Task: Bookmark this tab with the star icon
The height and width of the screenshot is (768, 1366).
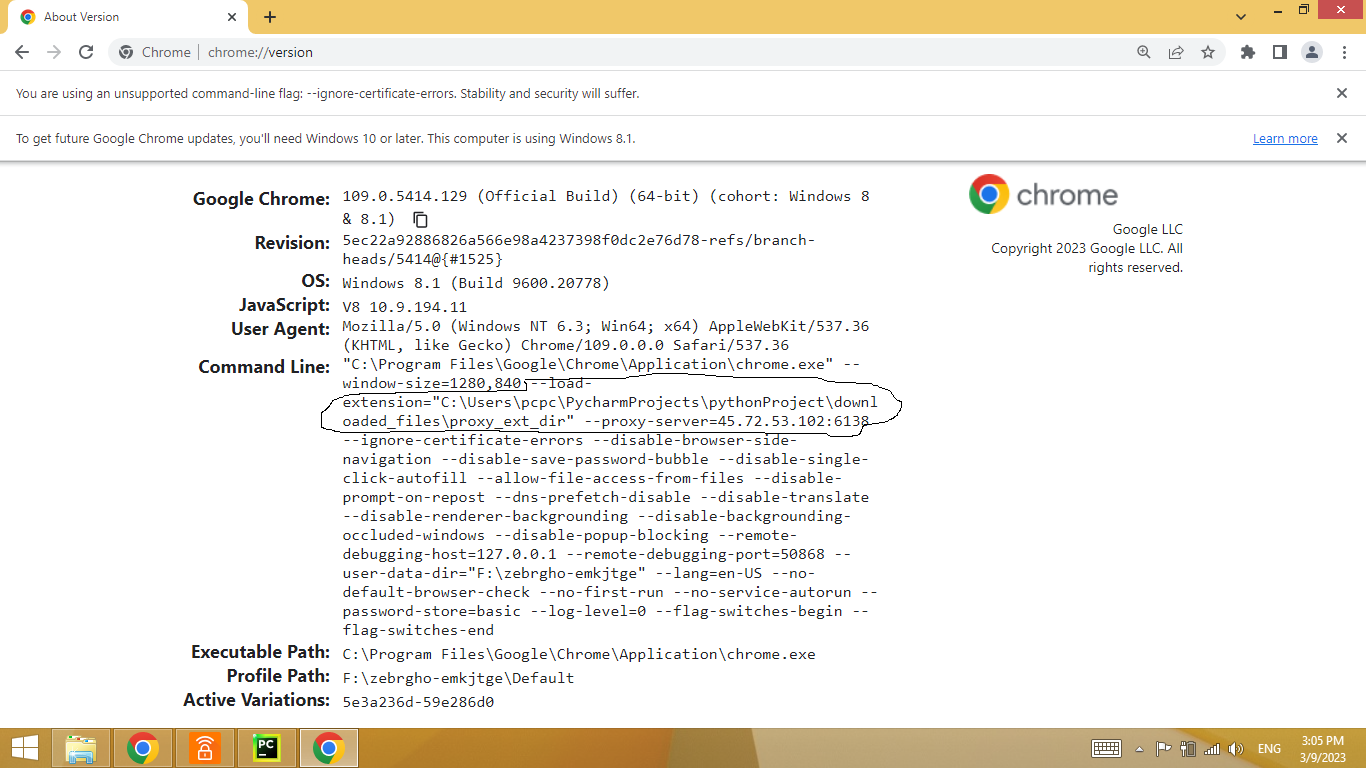Action: [1208, 52]
